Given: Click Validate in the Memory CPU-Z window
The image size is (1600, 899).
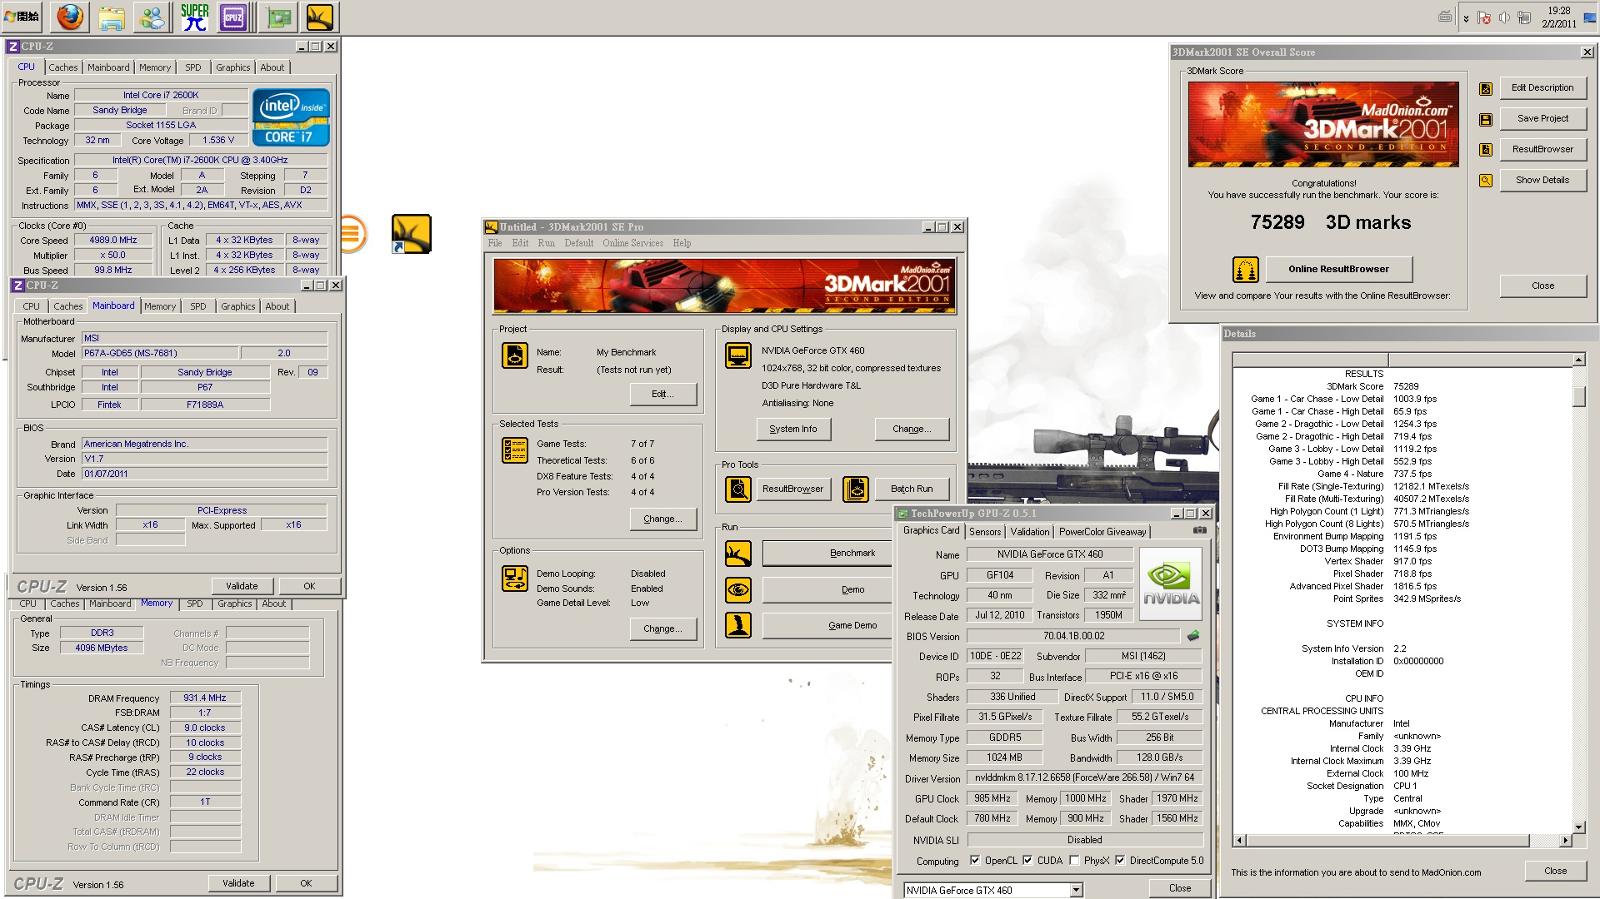Looking at the screenshot, I should [238, 883].
